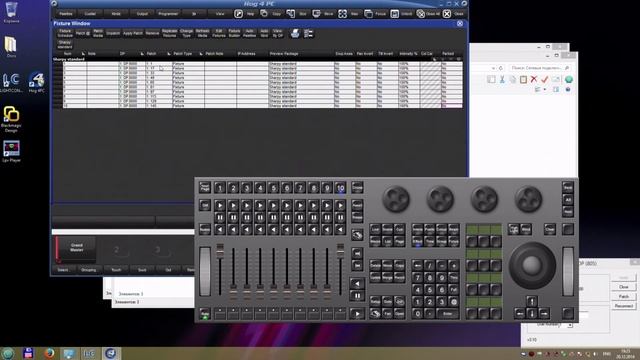Screen dimensions: 640x360
Task: Click the Grand Master fader handle
Action: pyautogui.click(x=220, y=251)
